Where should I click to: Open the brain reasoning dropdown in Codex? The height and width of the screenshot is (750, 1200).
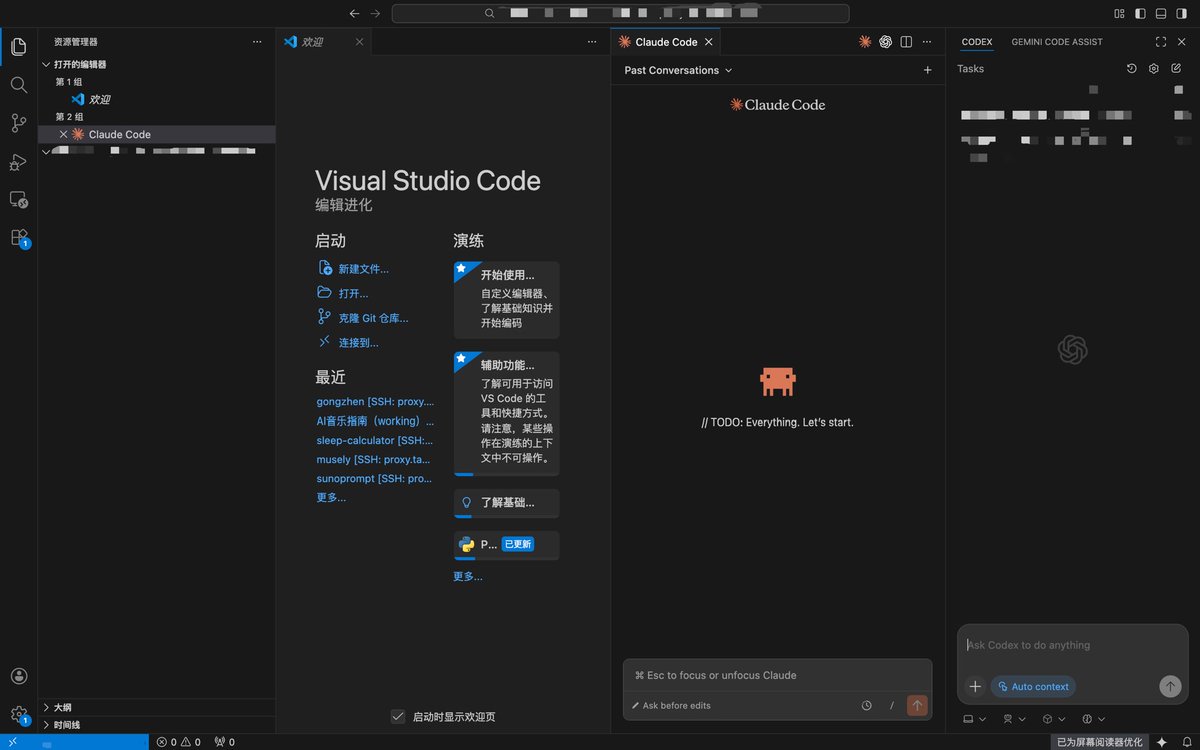coord(1094,719)
